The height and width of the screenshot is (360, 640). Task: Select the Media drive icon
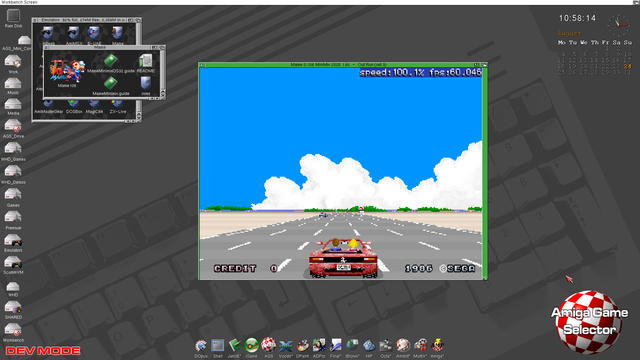click(x=13, y=104)
